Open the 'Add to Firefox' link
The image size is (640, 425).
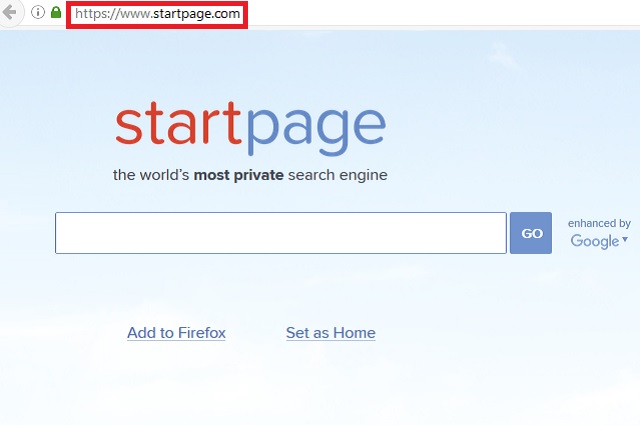click(176, 333)
